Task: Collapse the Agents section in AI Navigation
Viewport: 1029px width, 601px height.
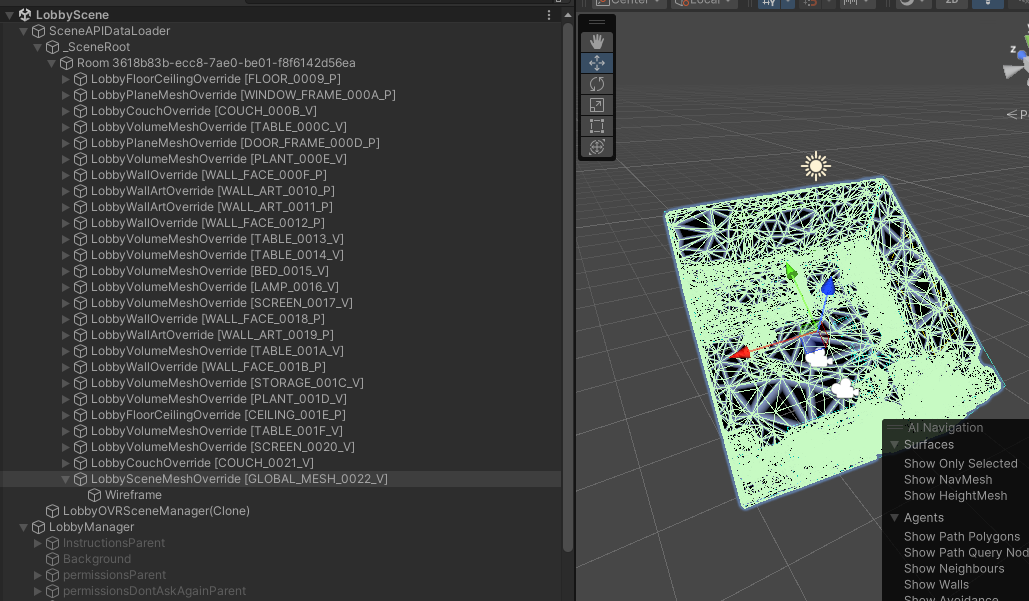Action: 895,517
